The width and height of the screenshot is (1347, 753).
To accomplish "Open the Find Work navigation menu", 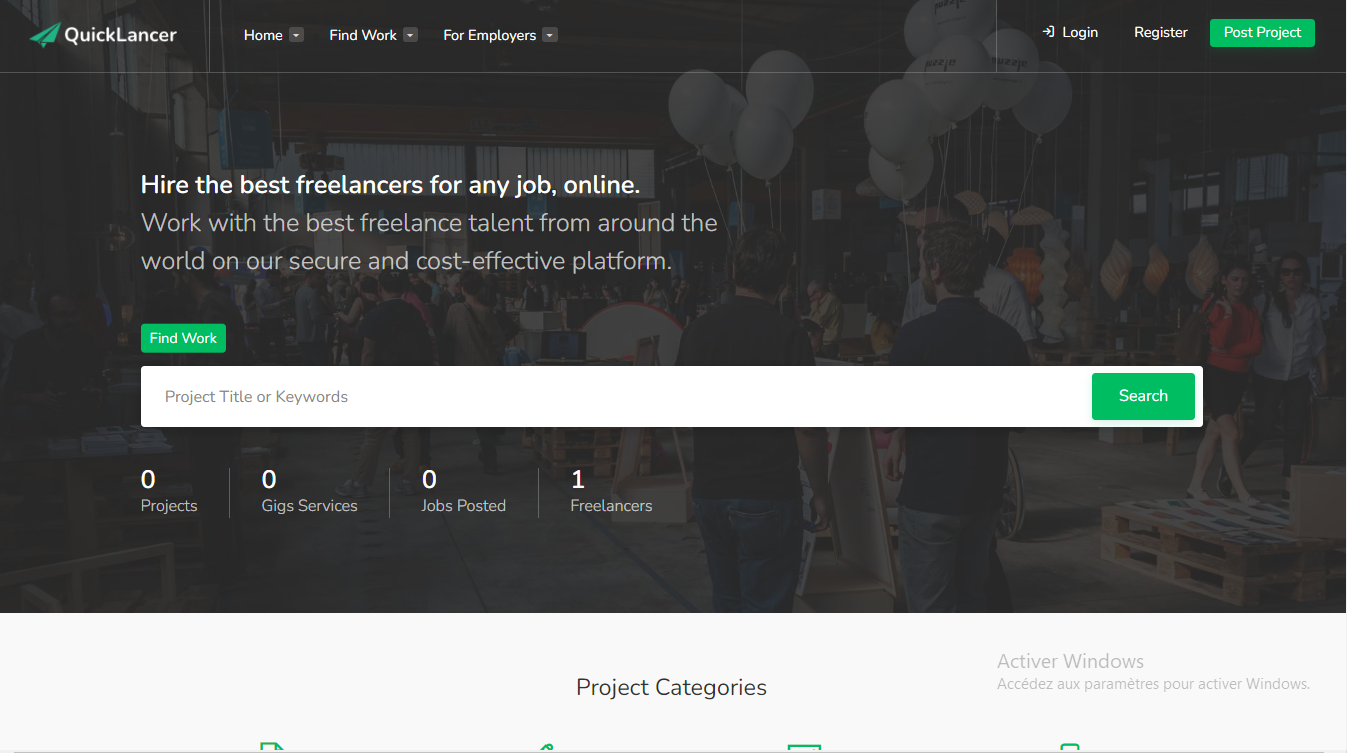I will pyautogui.click(x=363, y=35).
